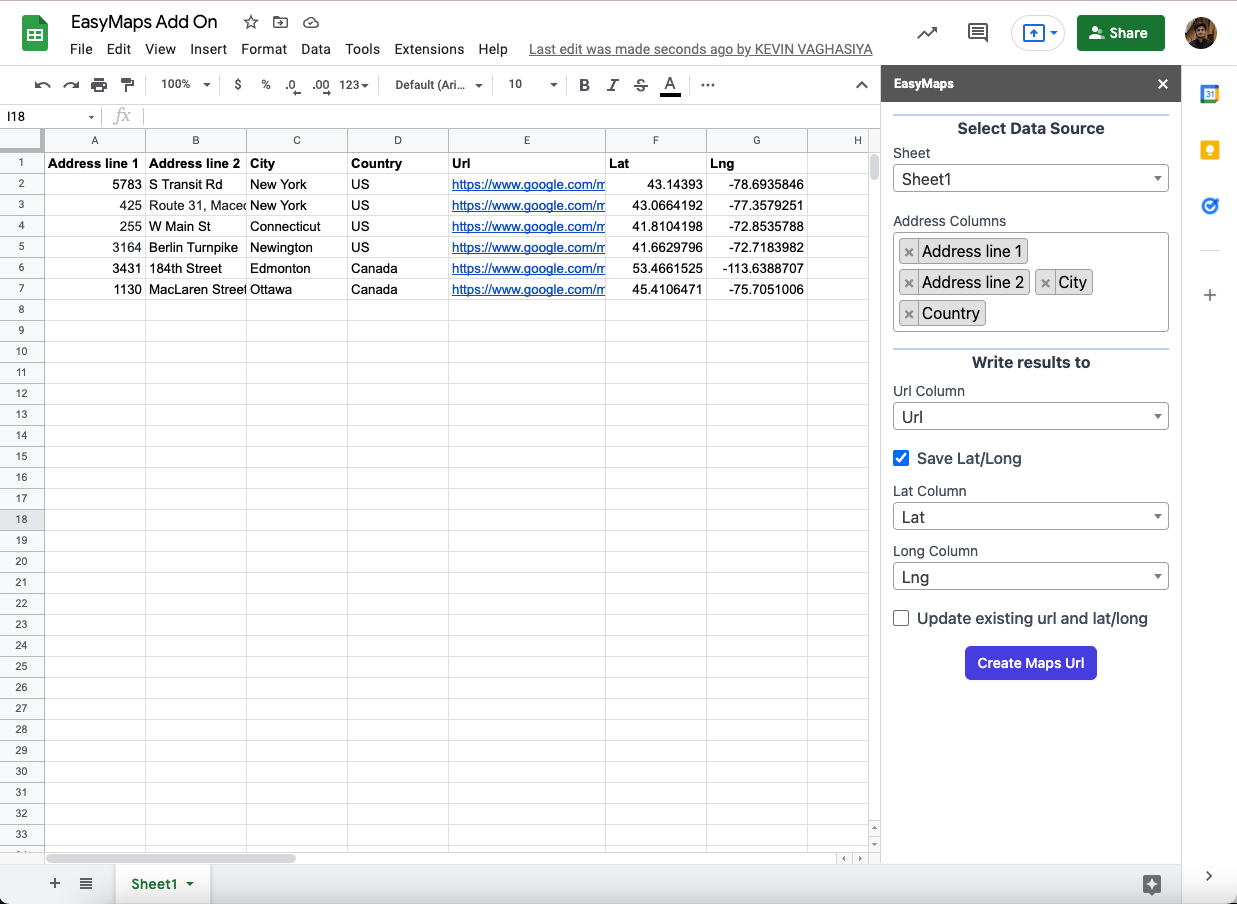Image resolution: width=1237 pixels, height=904 pixels.
Task: Select the Paint format tool
Action: [x=127, y=85]
